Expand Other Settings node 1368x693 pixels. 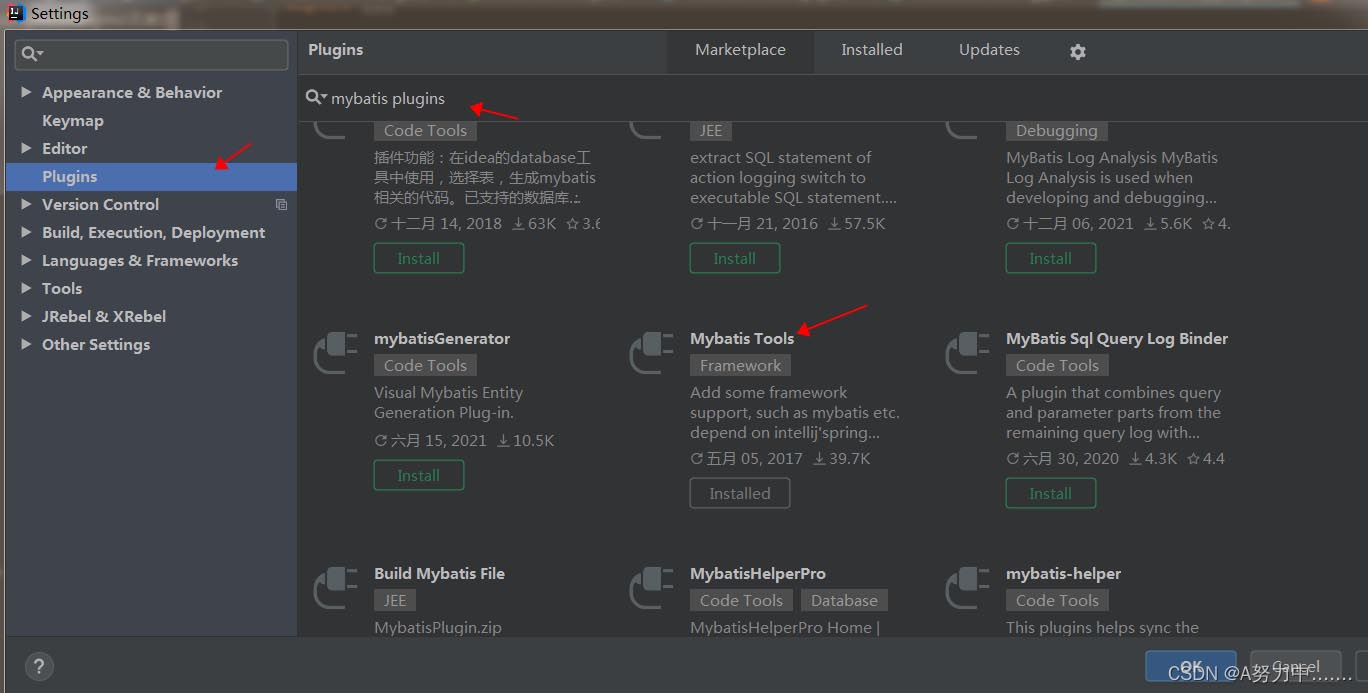[x=26, y=344]
